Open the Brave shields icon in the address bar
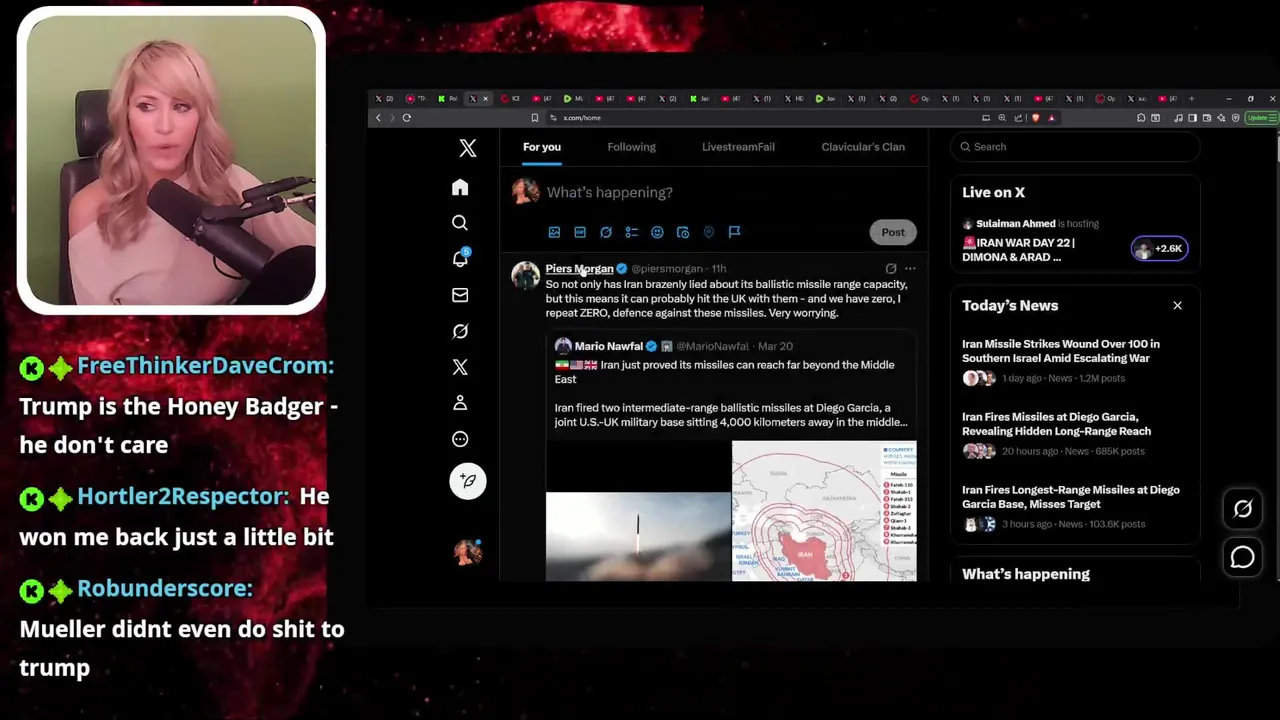This screenshot has width=1280, height=720. click(x=1036, y=118)
